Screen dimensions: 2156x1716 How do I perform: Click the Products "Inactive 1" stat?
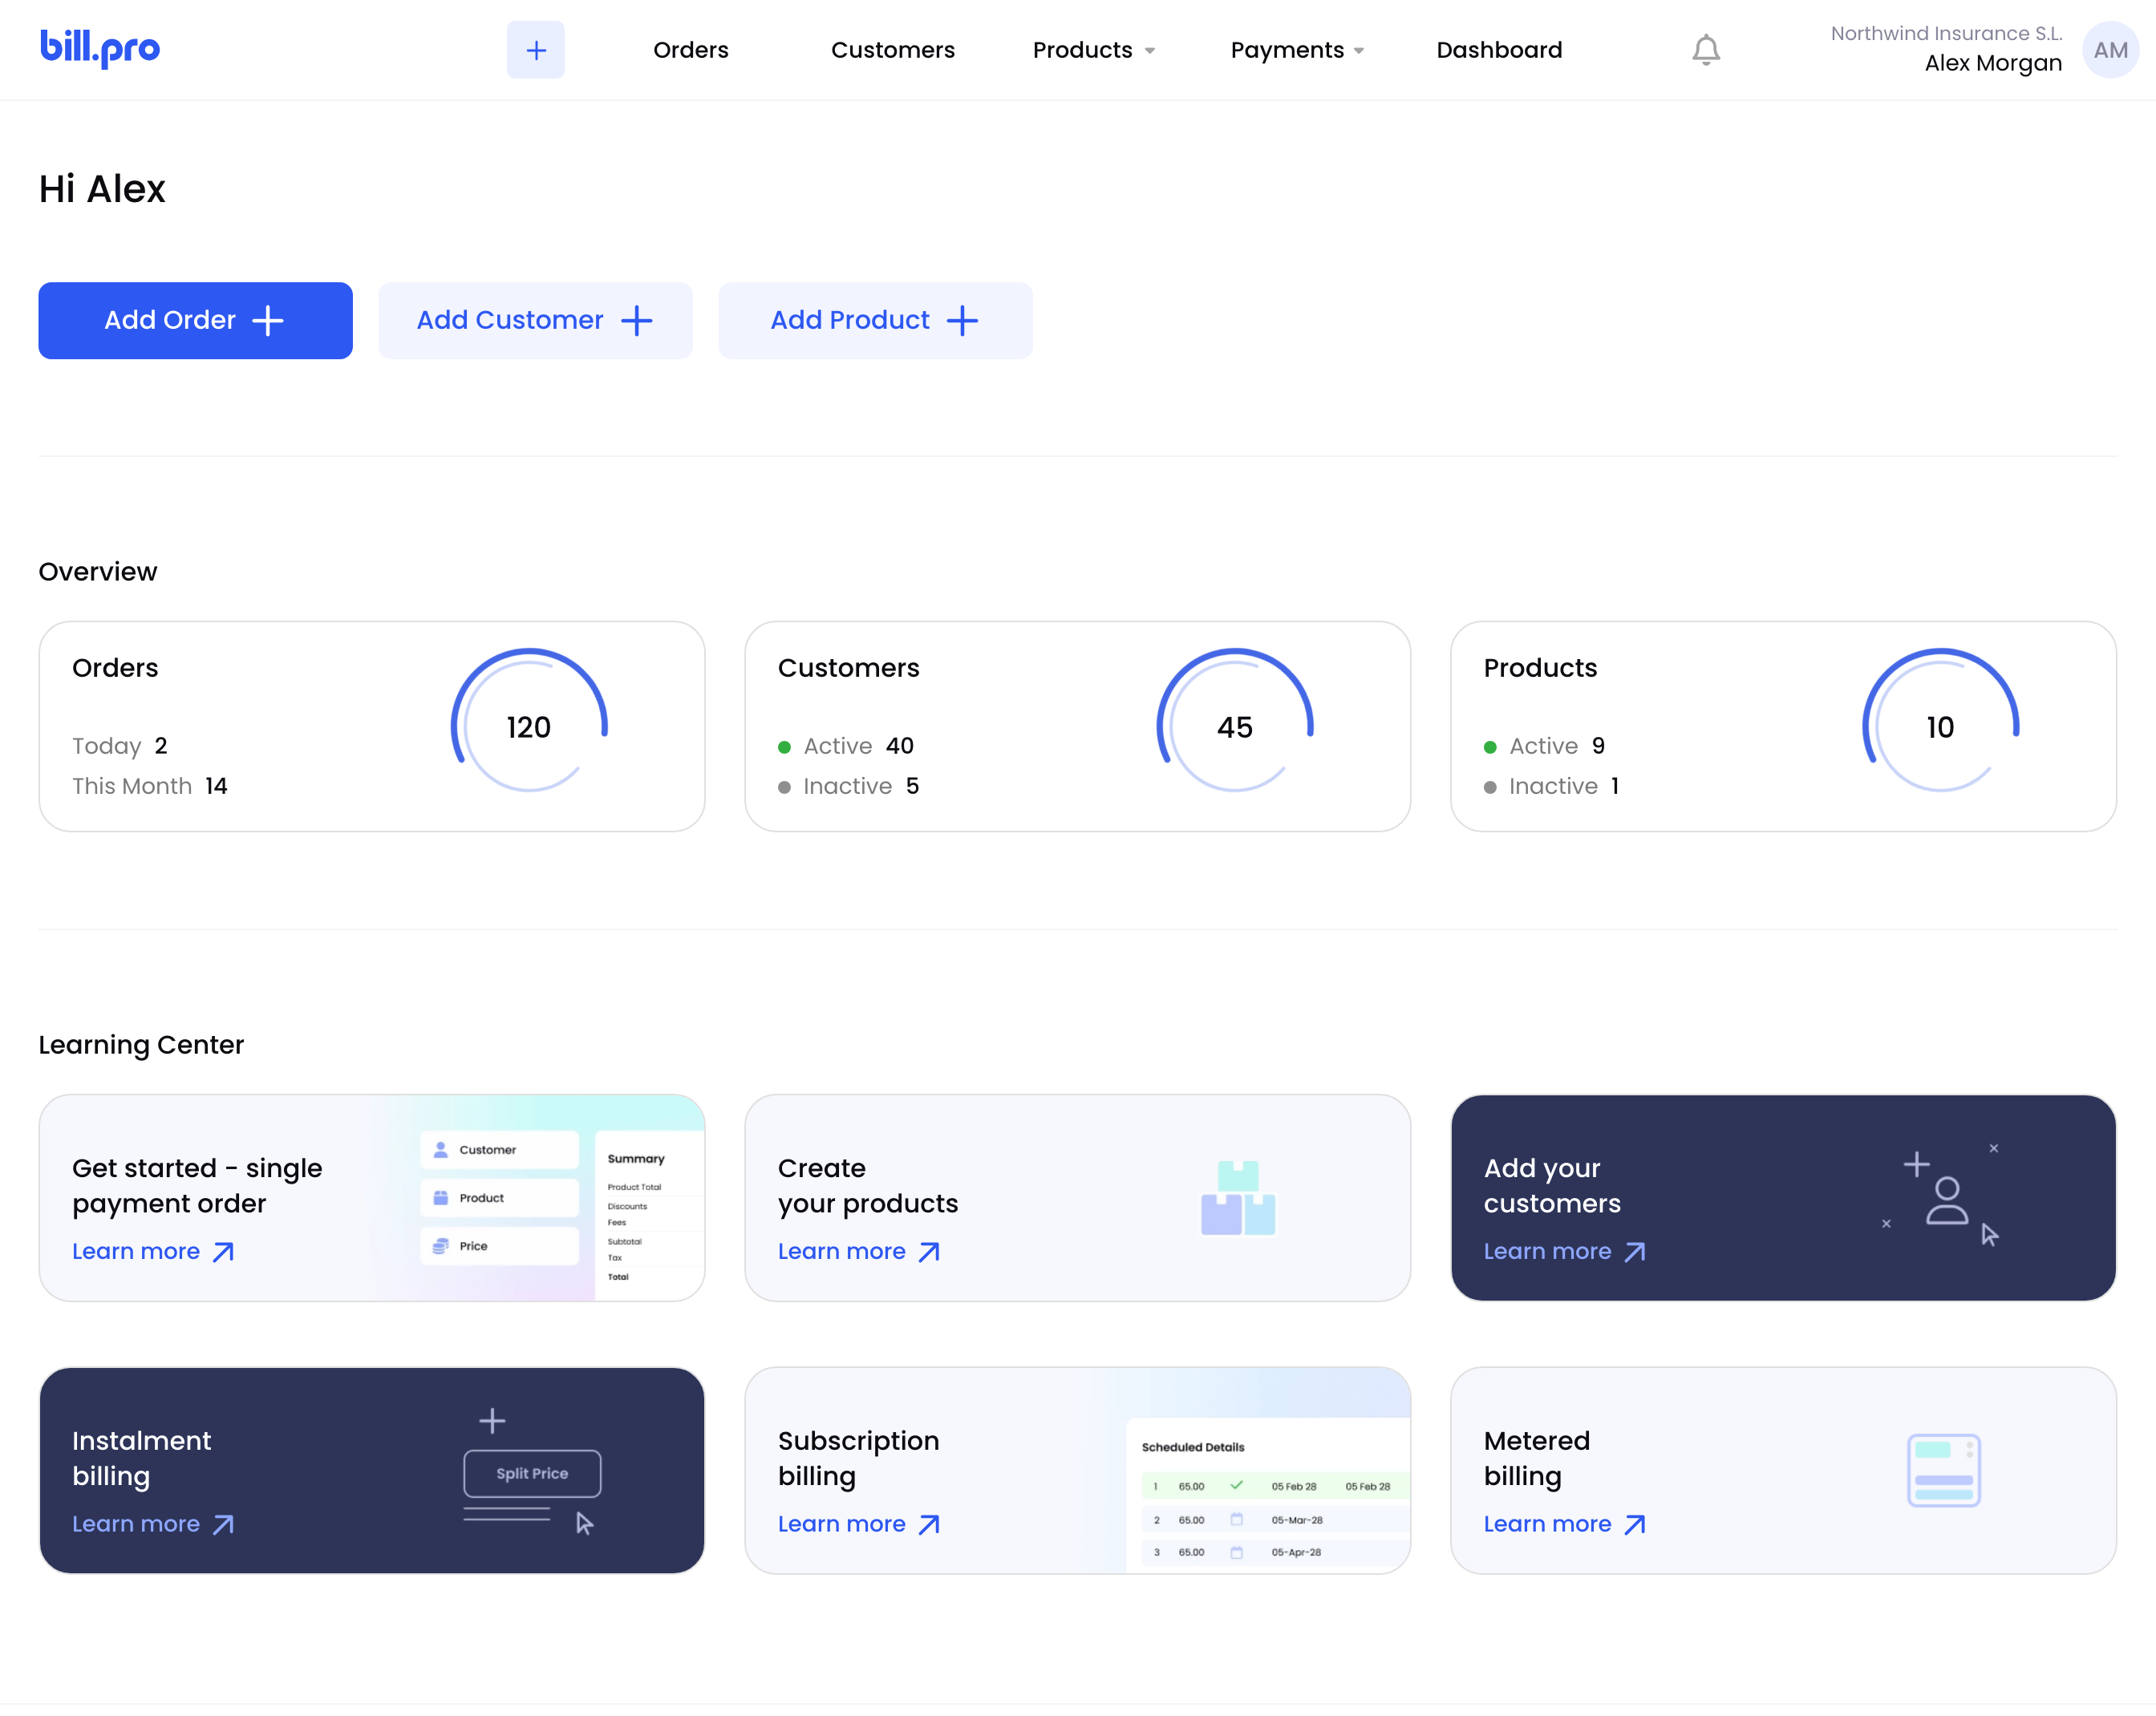[x=1552, y=786]
